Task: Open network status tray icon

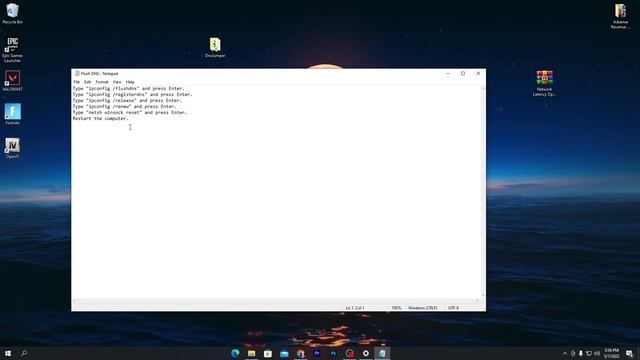Action: [x=589, y=353]
